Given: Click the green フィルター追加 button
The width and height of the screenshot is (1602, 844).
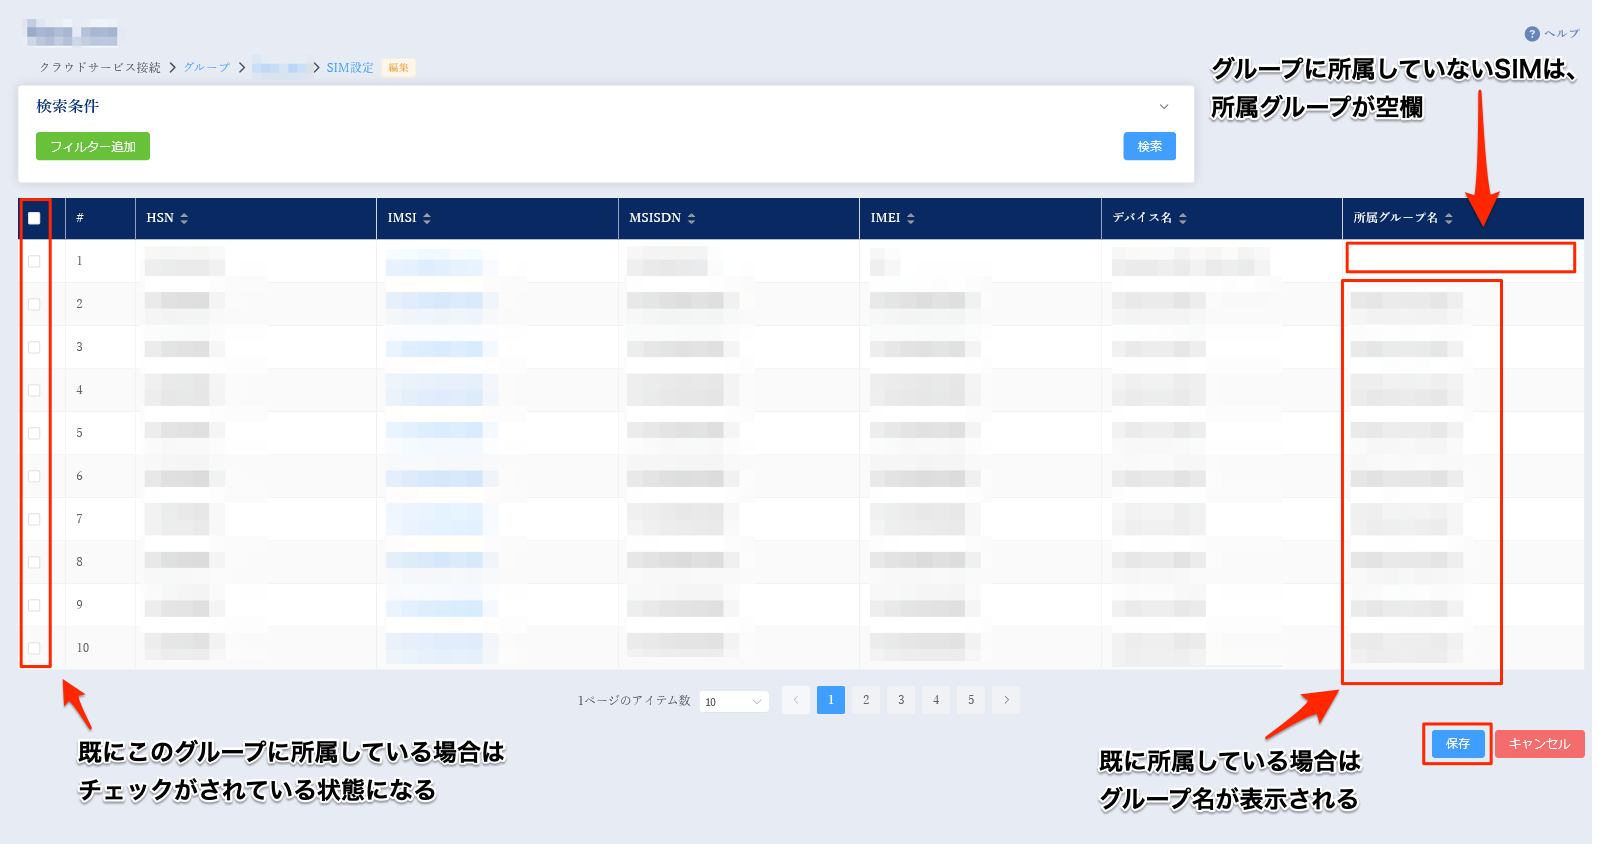Looking at the screenshot, I should 93,147.
